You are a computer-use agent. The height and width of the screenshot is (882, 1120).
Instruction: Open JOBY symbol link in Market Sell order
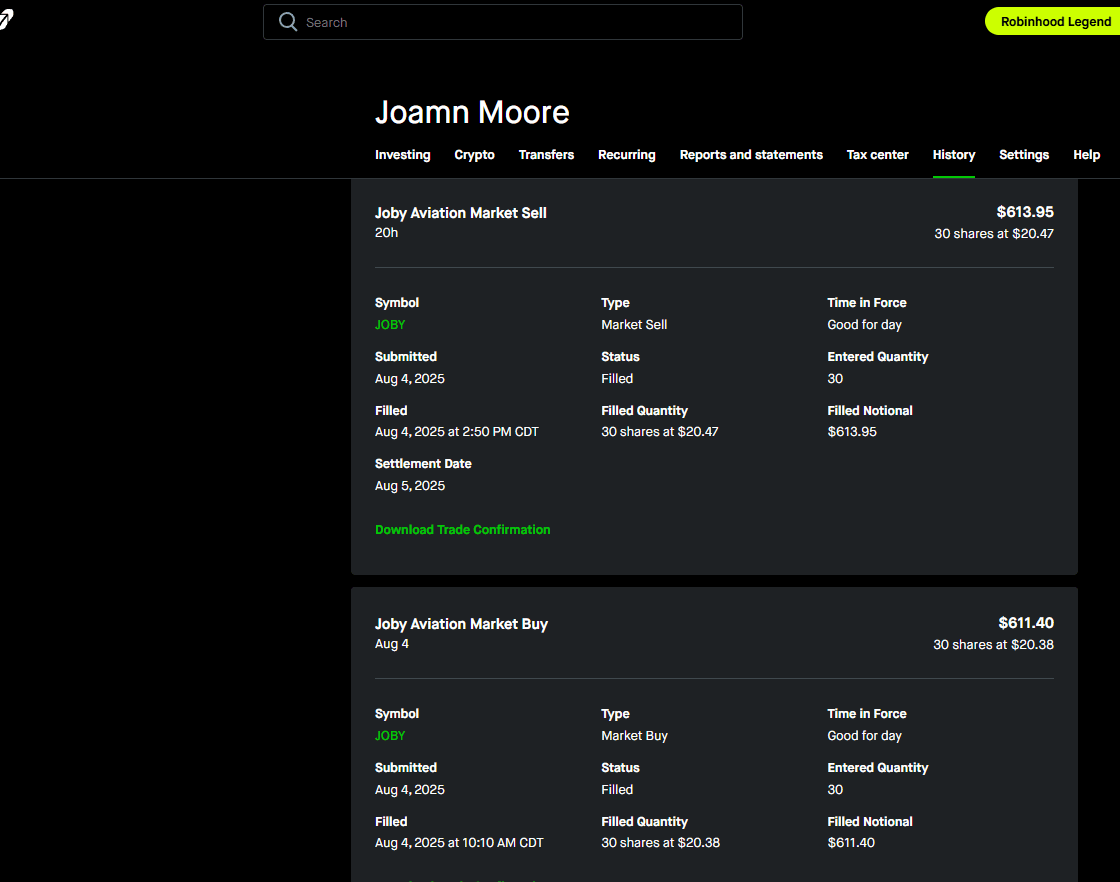(390, 325)
